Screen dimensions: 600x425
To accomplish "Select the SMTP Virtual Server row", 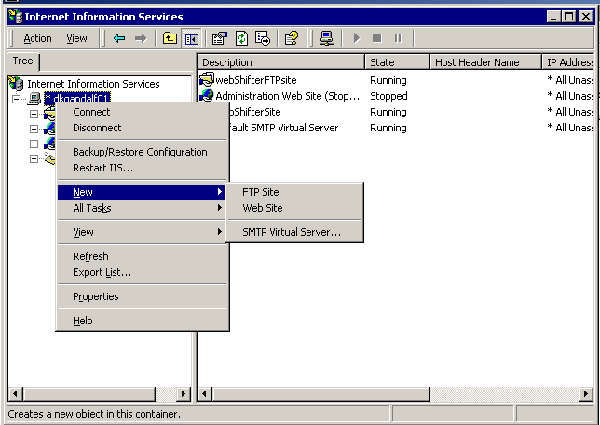I will click(x=284, y=127).
